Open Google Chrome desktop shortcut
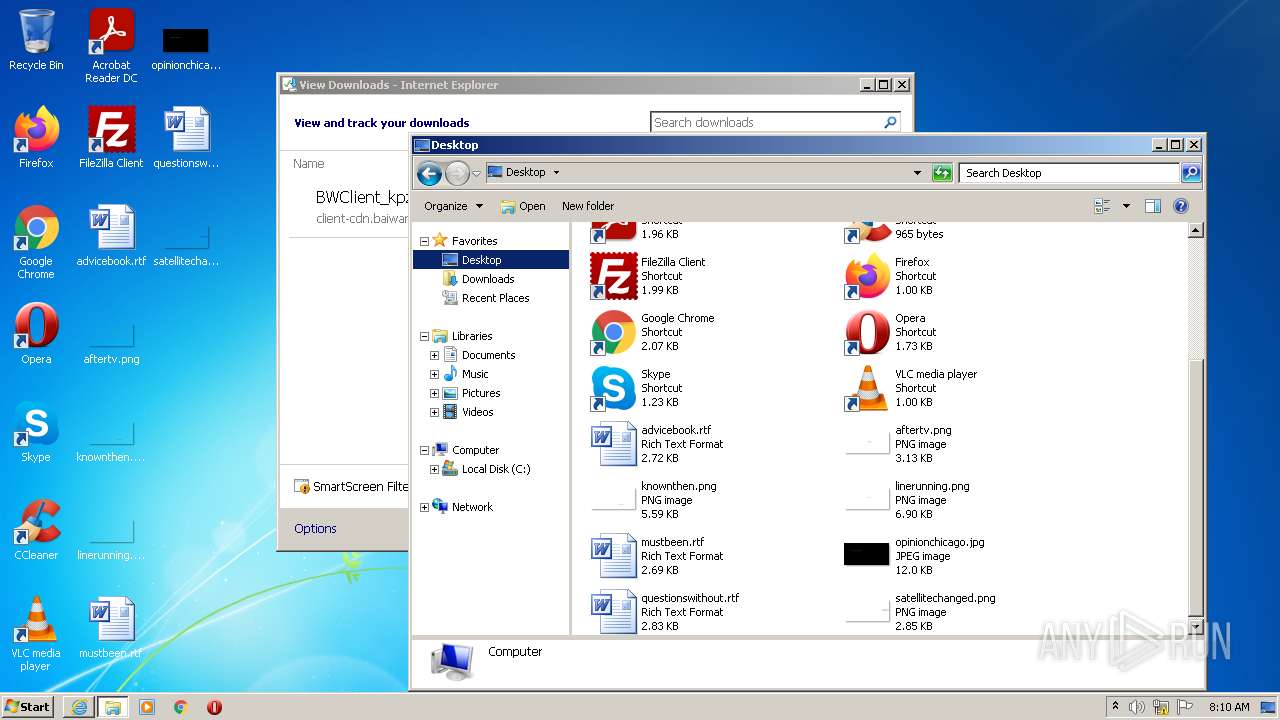Image resolution: width=1280 pixels, height=720 pixels. [36, 242]
